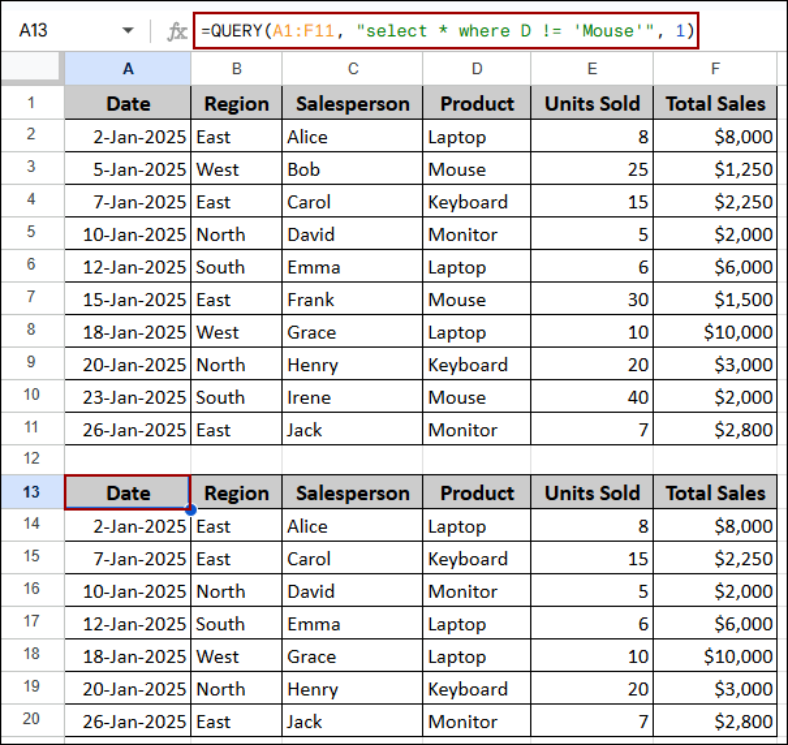Click inside the QUERY formula bar
This screenshot has height=745, width=788.
point(446,31)
